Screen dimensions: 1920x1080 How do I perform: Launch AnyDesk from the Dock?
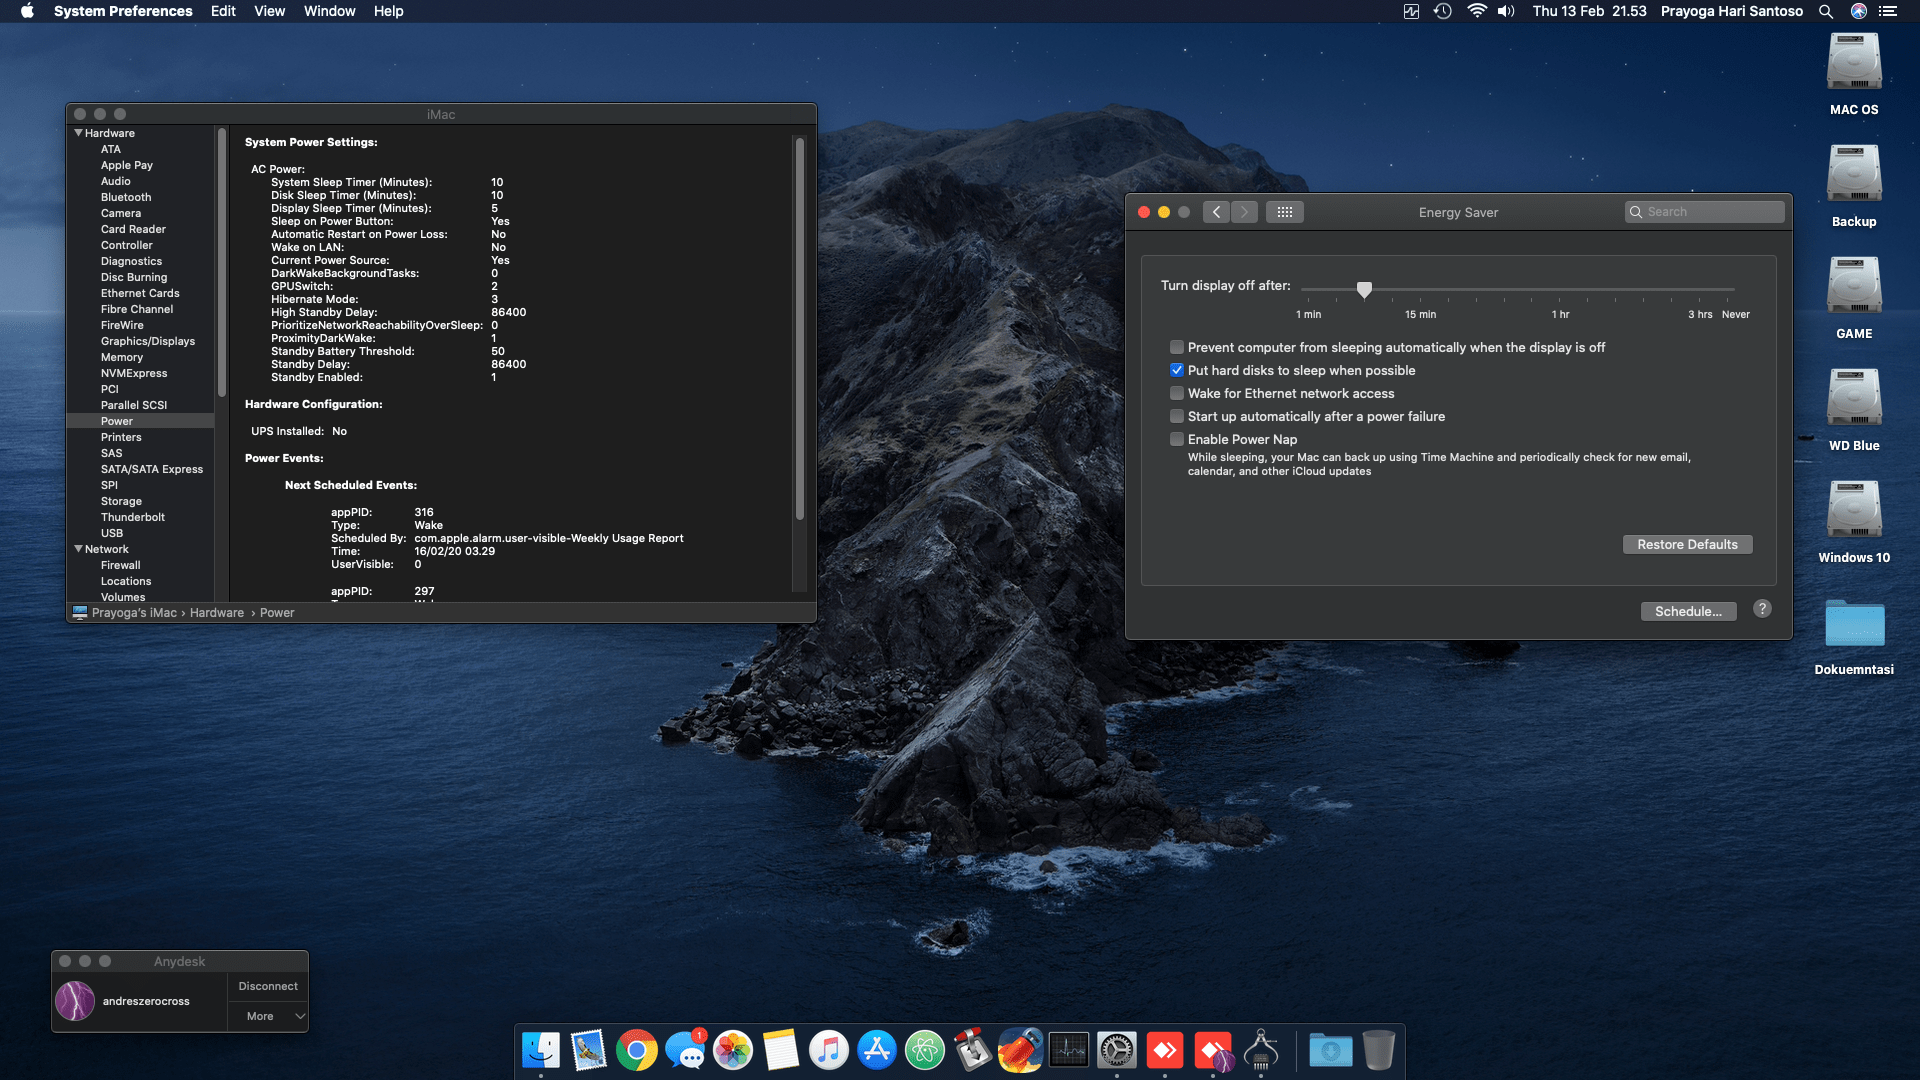pyautogui.click(x=1165, y=1051)
